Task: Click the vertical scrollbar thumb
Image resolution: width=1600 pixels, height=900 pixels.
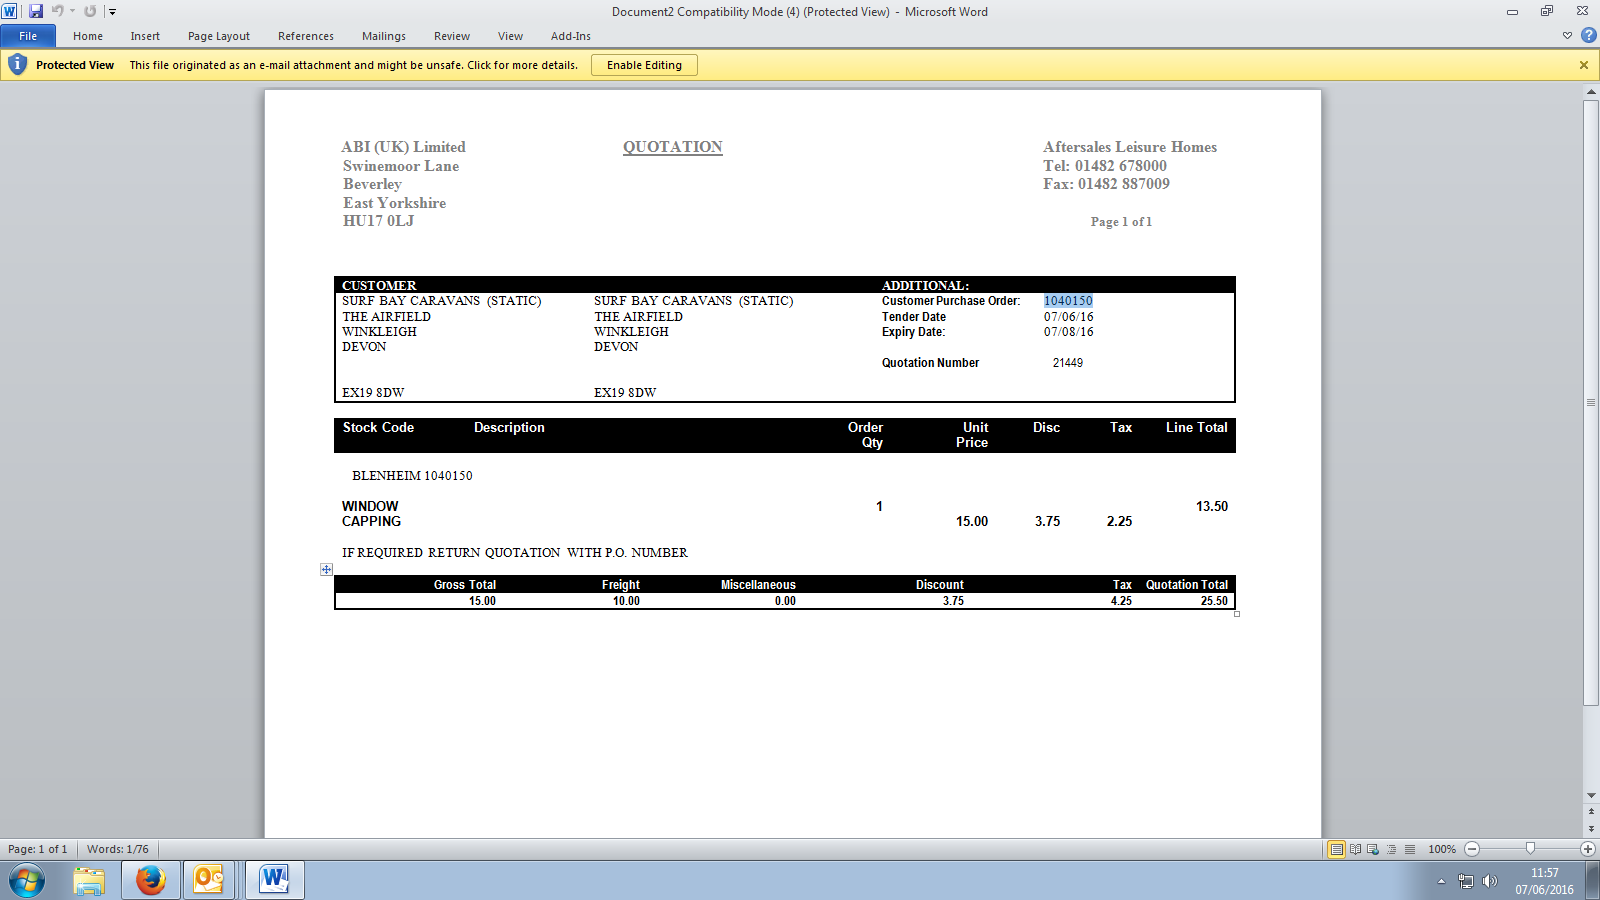Action: click(1591, 403)
